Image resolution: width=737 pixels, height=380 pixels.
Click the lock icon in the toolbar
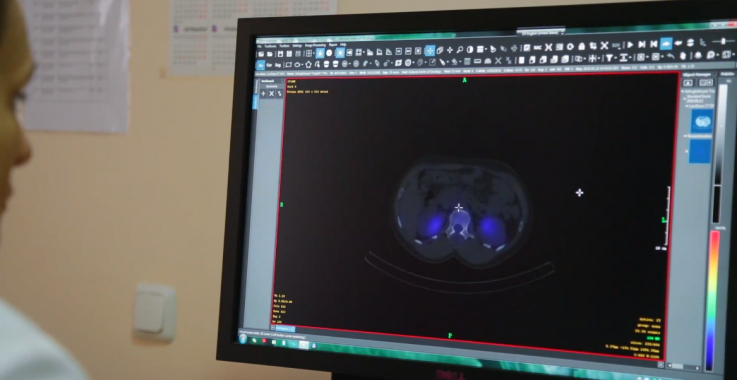pyautogui.click(x=581, y=46)
